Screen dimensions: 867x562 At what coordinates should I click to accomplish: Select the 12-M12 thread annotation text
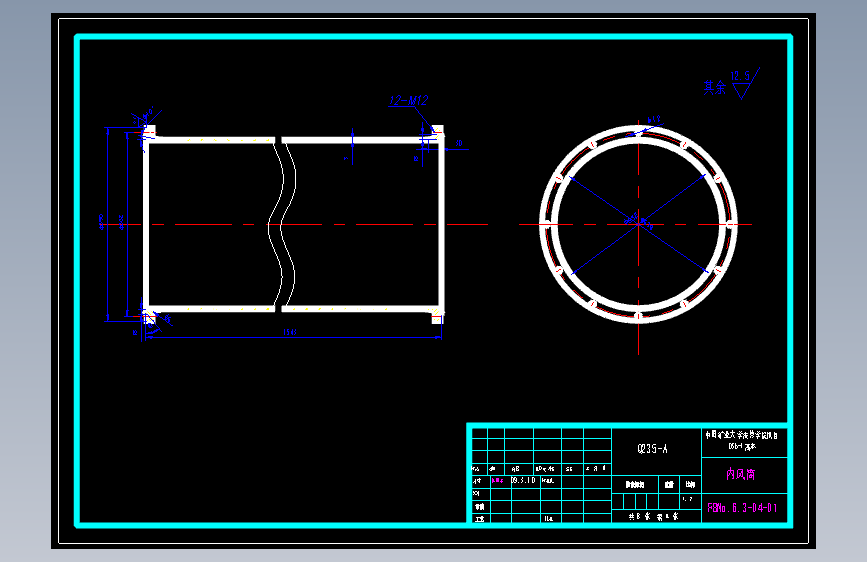click(x=409, y=100)
